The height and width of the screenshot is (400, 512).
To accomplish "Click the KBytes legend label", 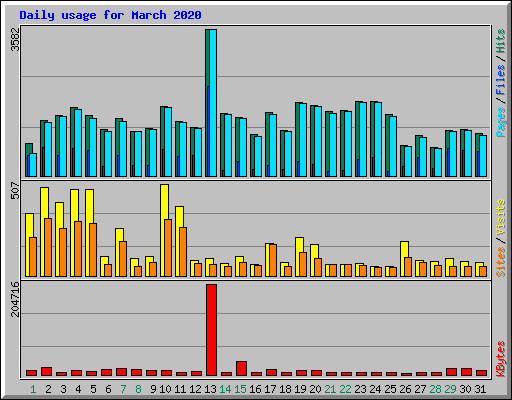I will [x=500, y=359].
